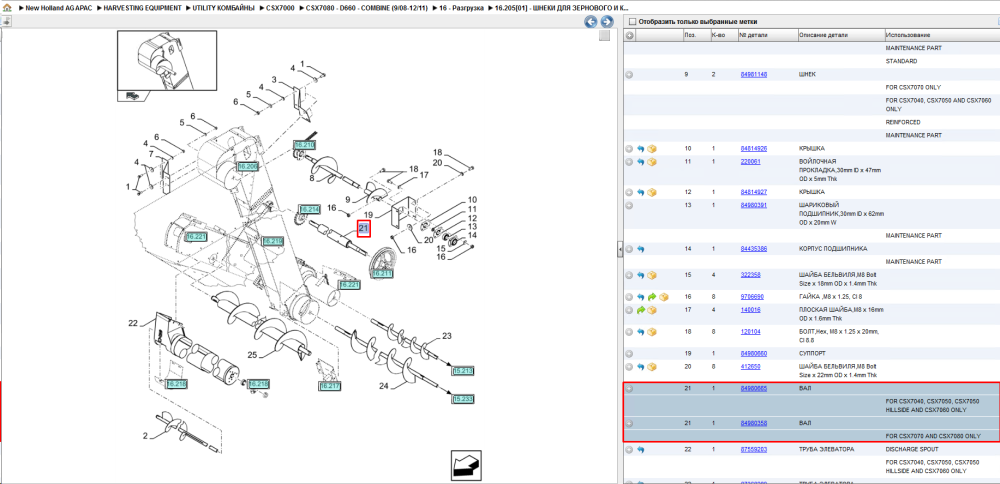Open reference label 15.213 in diagram
The height and width of the screenshot is (484, 1000).
tap(464, 370)
